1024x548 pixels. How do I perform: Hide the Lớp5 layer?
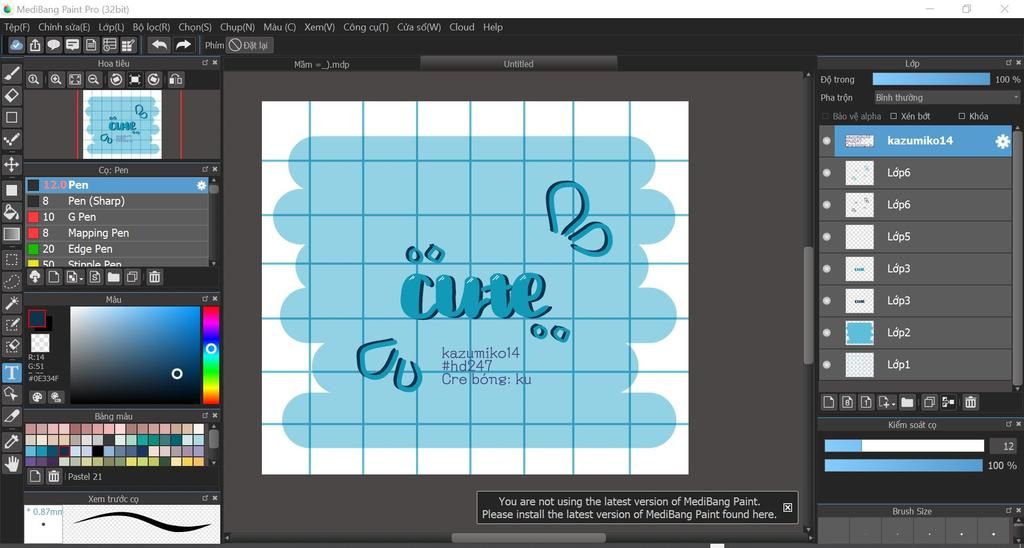click(827, 236)
